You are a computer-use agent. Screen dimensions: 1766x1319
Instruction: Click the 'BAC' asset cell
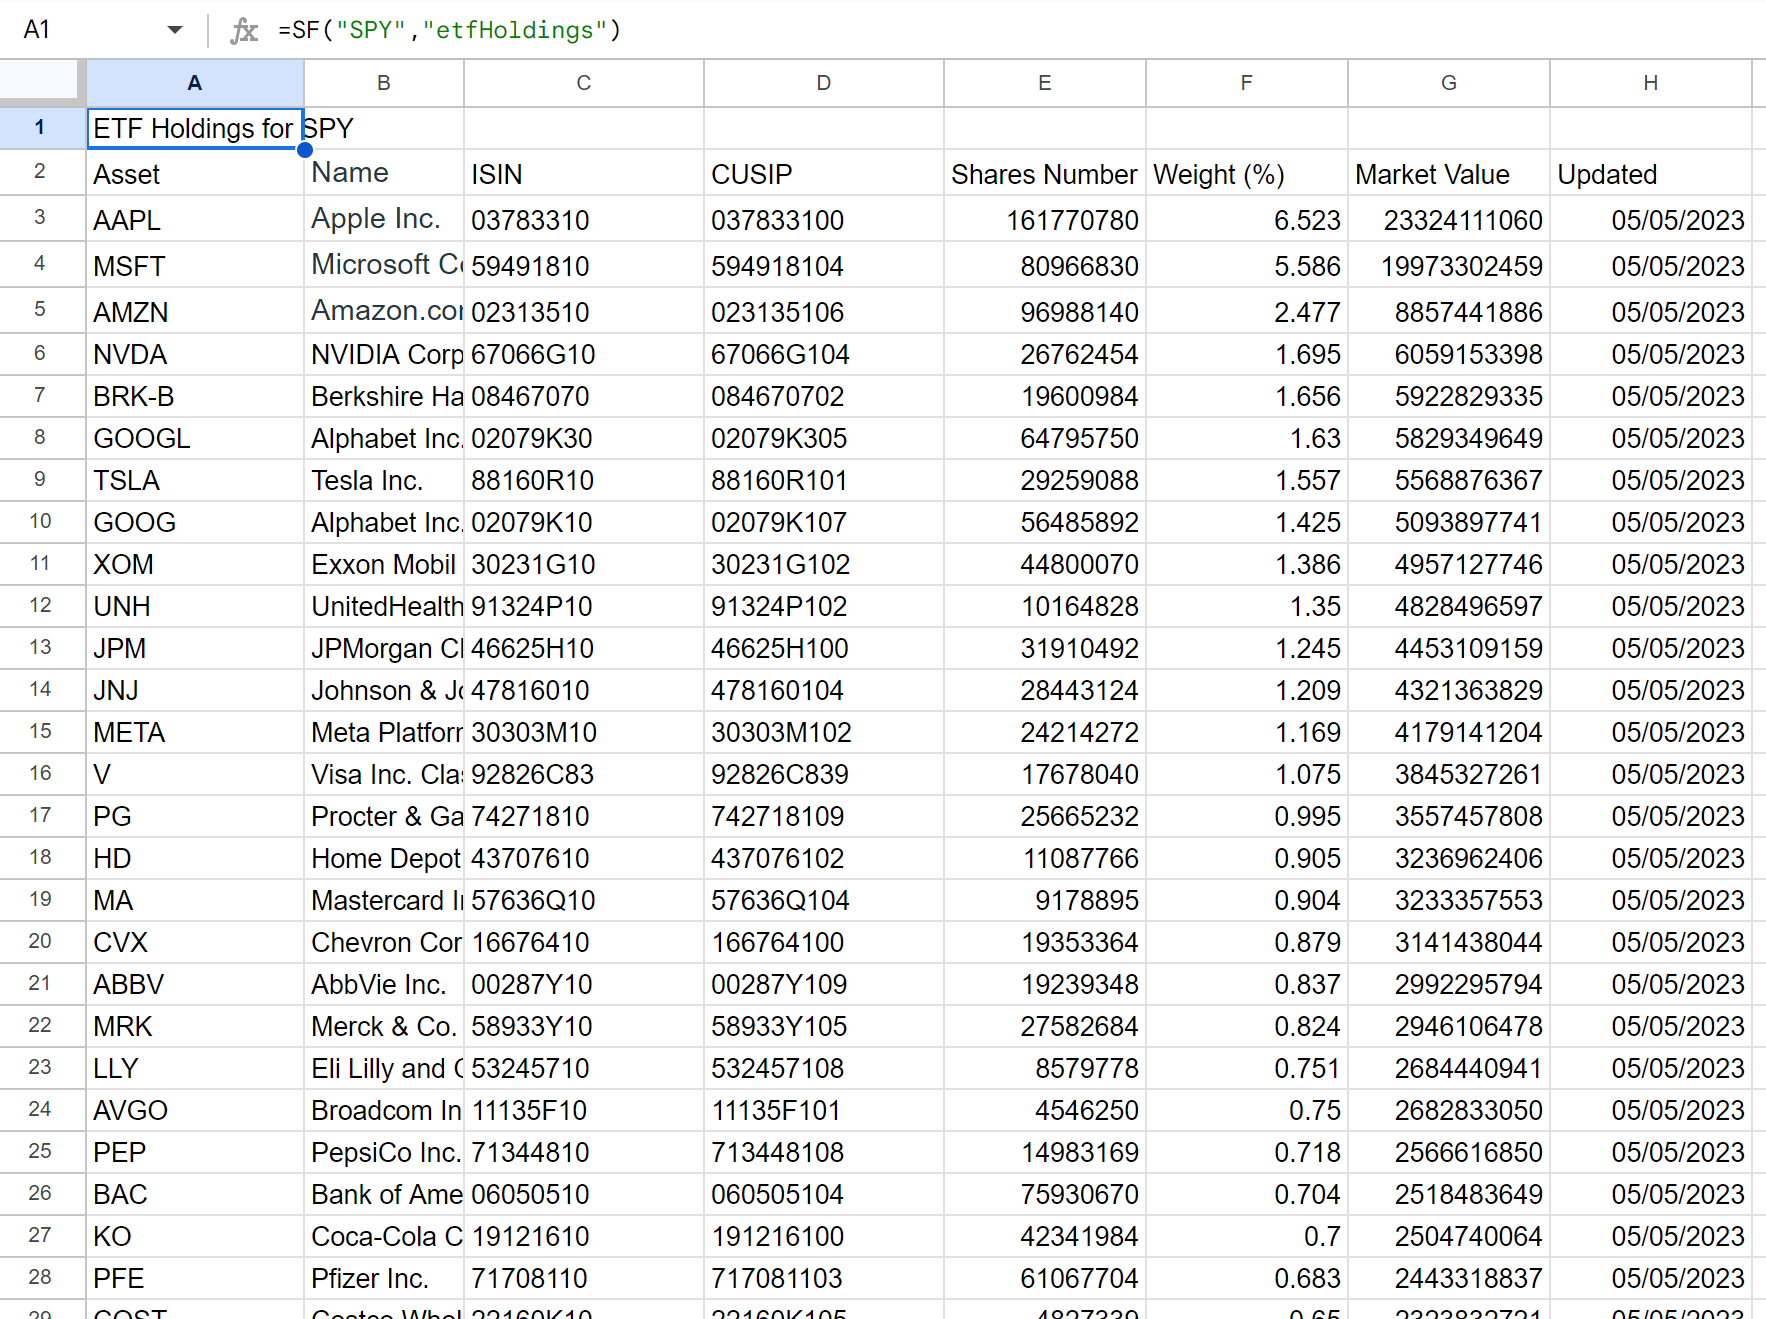click(x=195, y=1194)
